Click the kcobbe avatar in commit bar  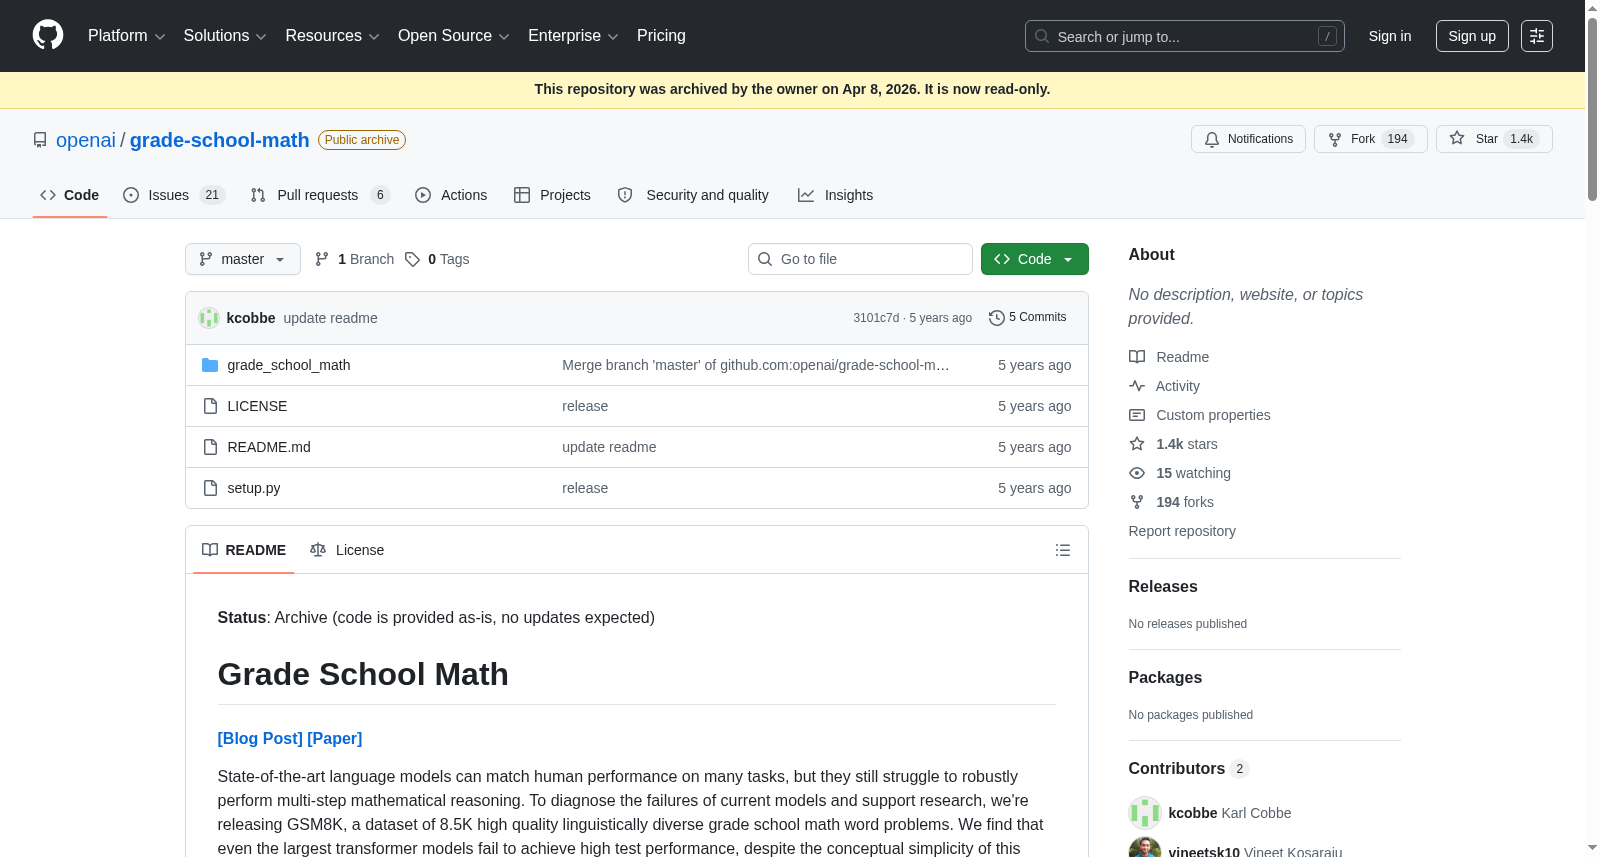(209, 318)
